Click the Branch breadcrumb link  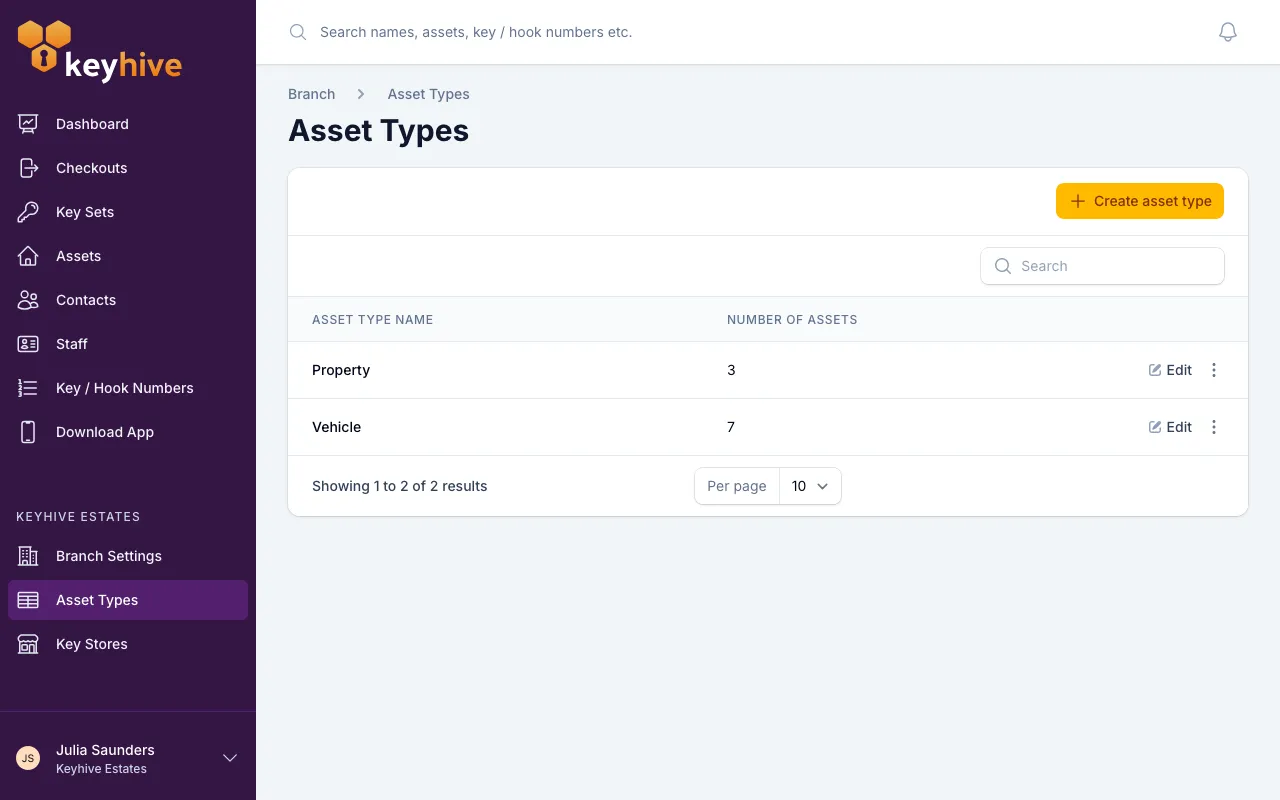(x=311, y=94)
